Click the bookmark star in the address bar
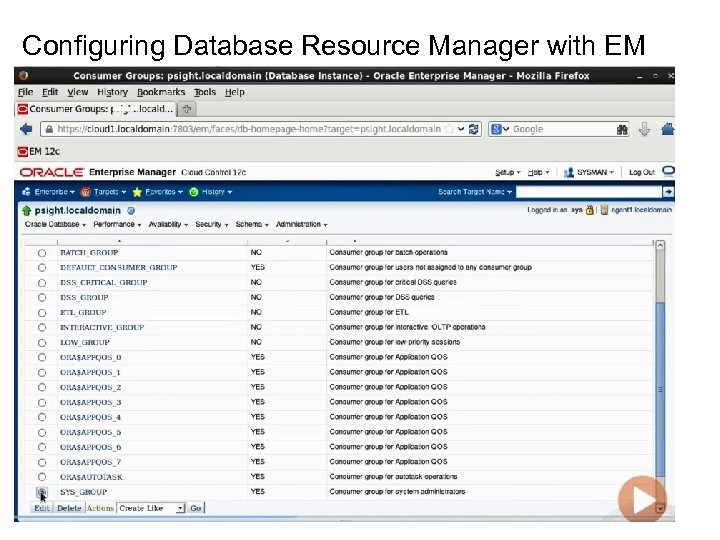Screen dimensions: 720x540 tap(450, 129)
